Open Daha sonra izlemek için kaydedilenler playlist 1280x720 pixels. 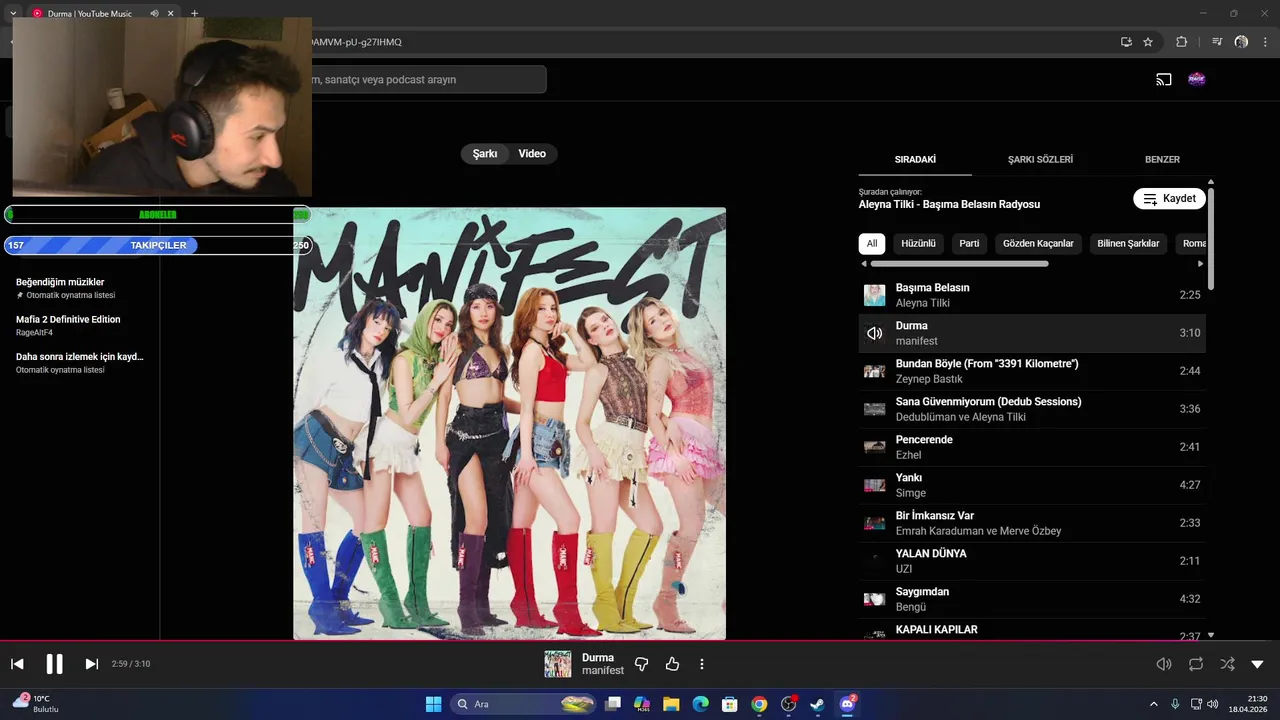pos(80,362)
